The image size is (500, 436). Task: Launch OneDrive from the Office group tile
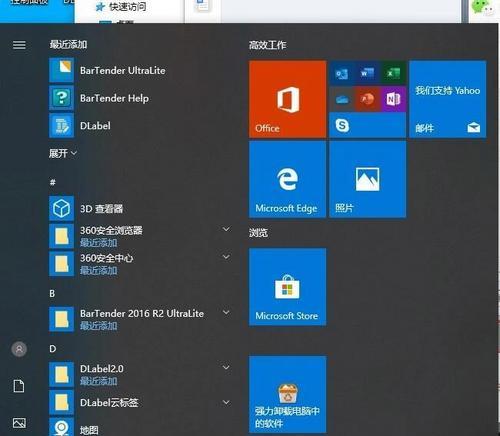point(342,99)
